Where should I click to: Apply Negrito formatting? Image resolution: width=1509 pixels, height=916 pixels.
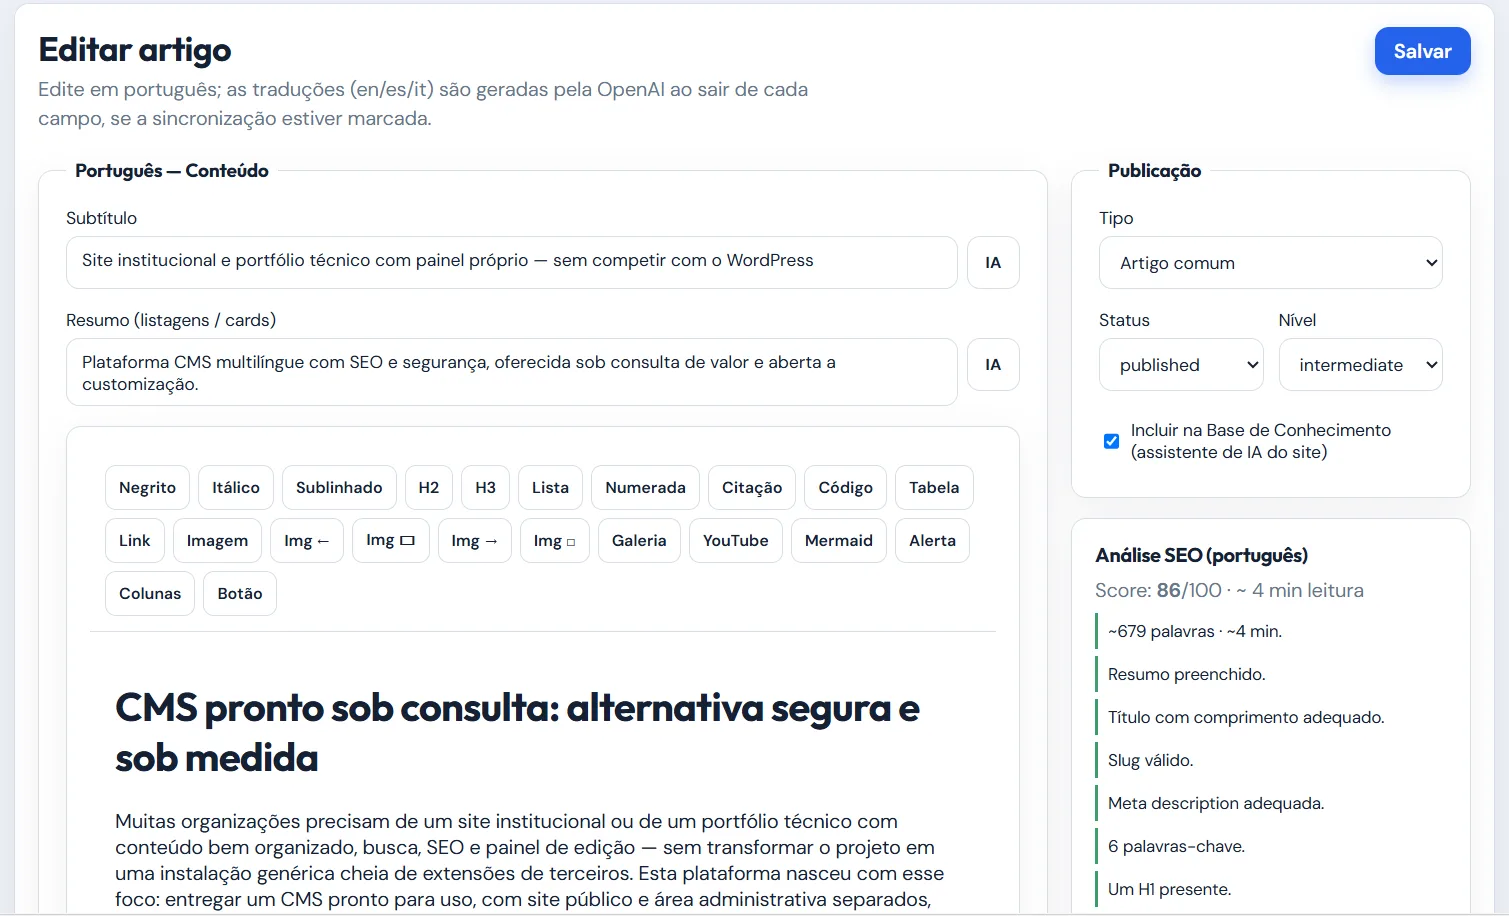pyautogui.click(x=147, y=487)
